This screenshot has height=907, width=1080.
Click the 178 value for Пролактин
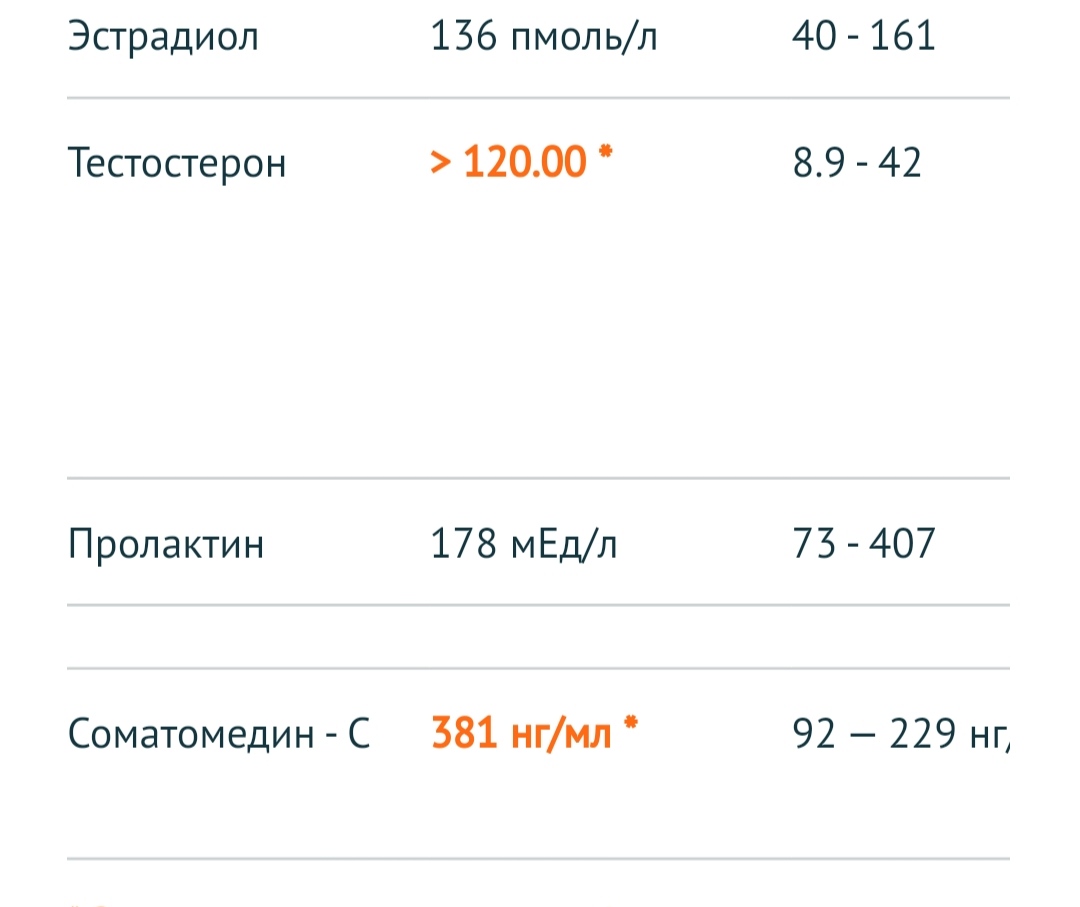click(465, 546)
